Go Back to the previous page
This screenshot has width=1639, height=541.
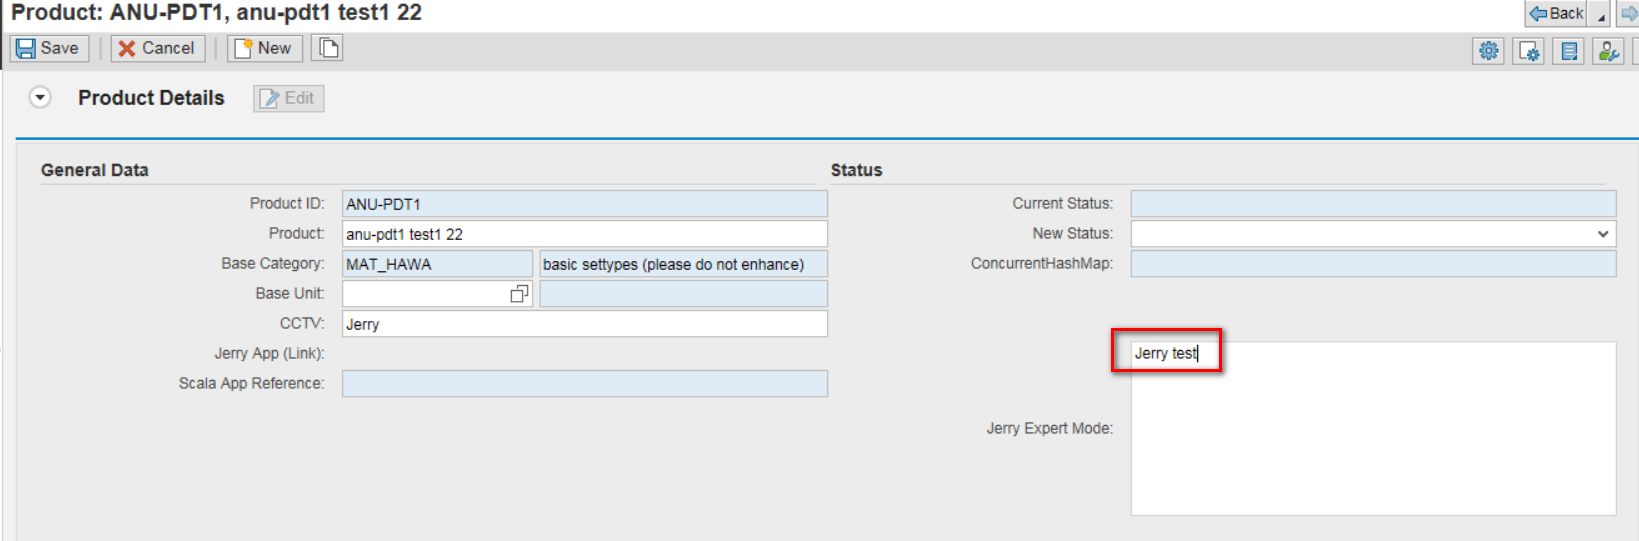[1556, 13]
